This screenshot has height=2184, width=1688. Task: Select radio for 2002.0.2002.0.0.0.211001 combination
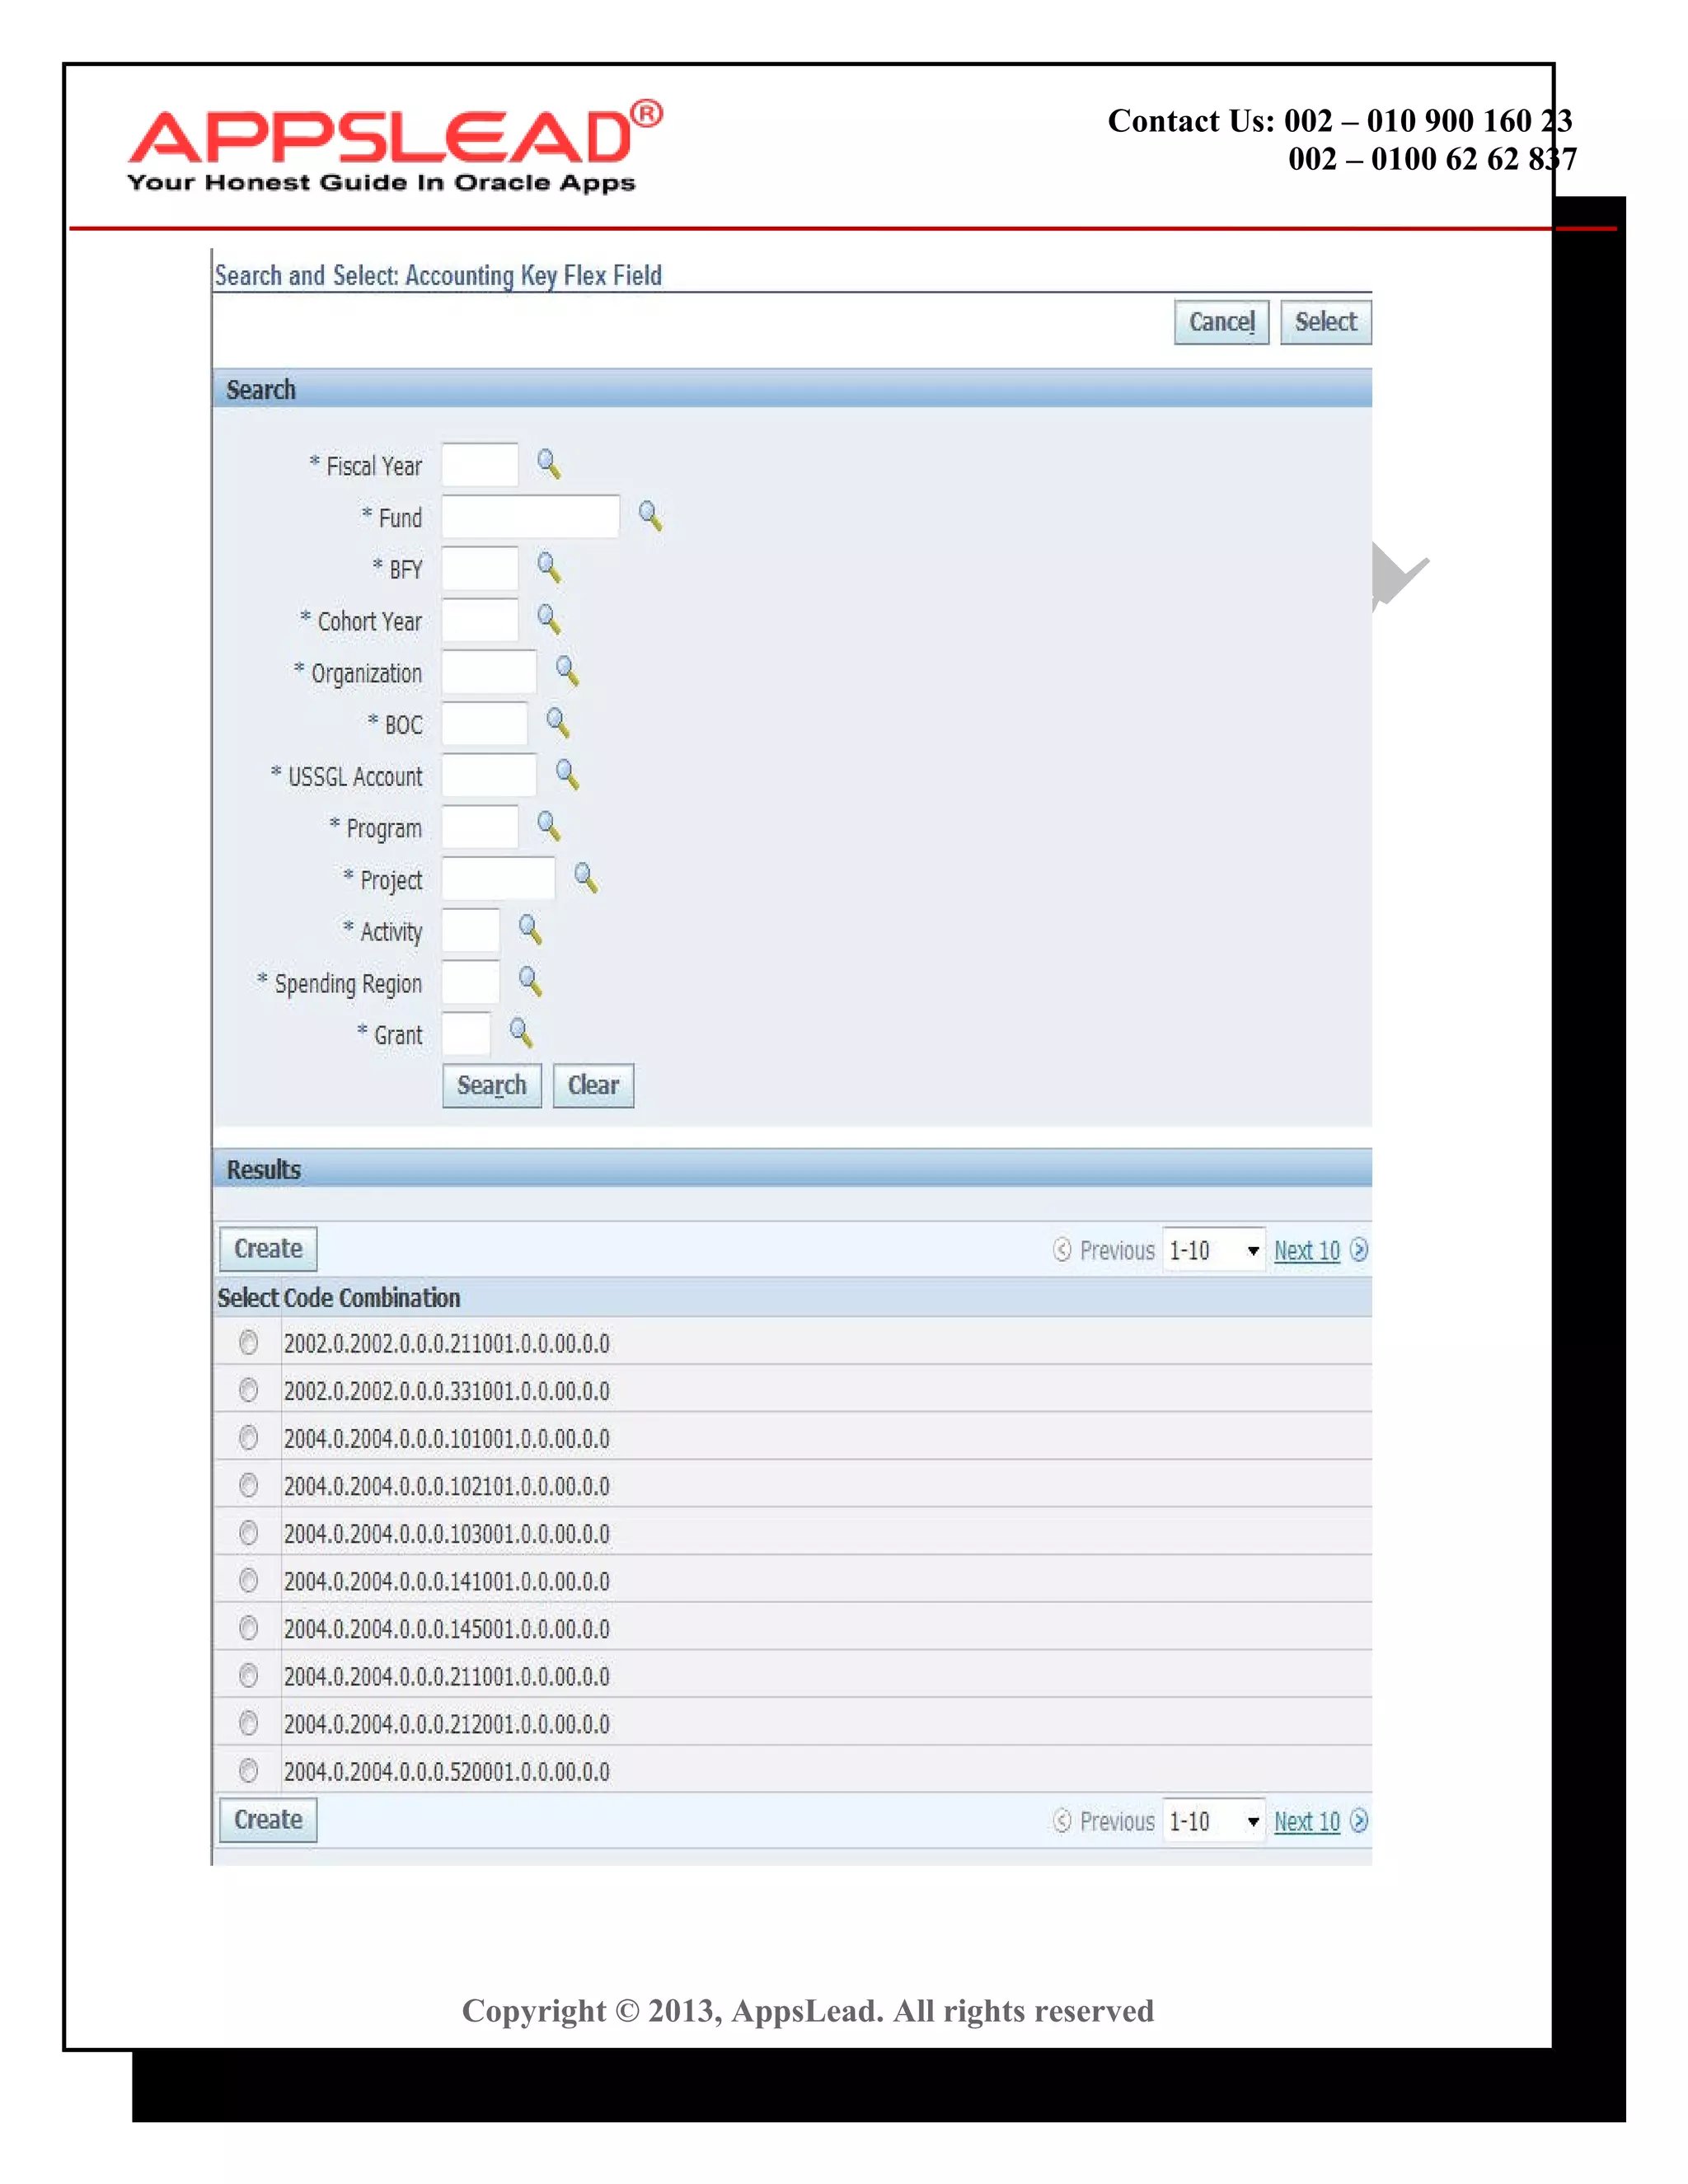coord(249,1342)
